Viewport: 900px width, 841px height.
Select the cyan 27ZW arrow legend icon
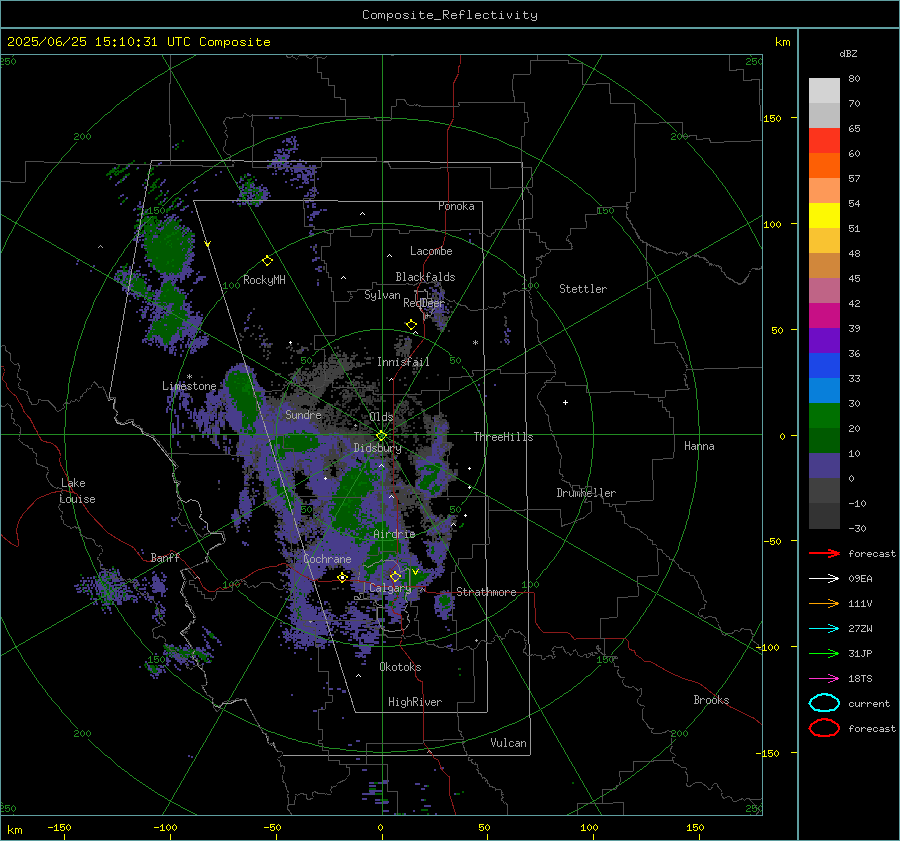click(824, 629)
